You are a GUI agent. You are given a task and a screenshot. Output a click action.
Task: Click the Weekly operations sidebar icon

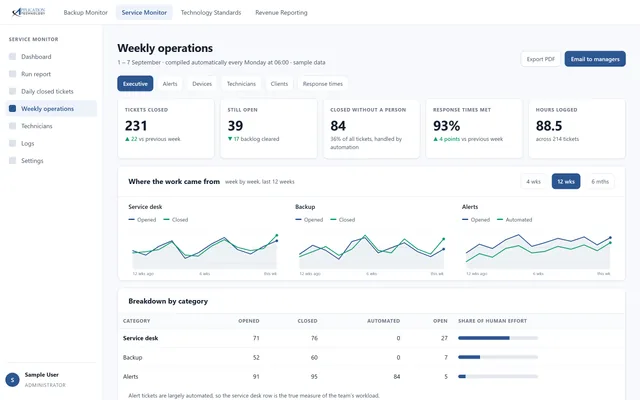[13, 109]
